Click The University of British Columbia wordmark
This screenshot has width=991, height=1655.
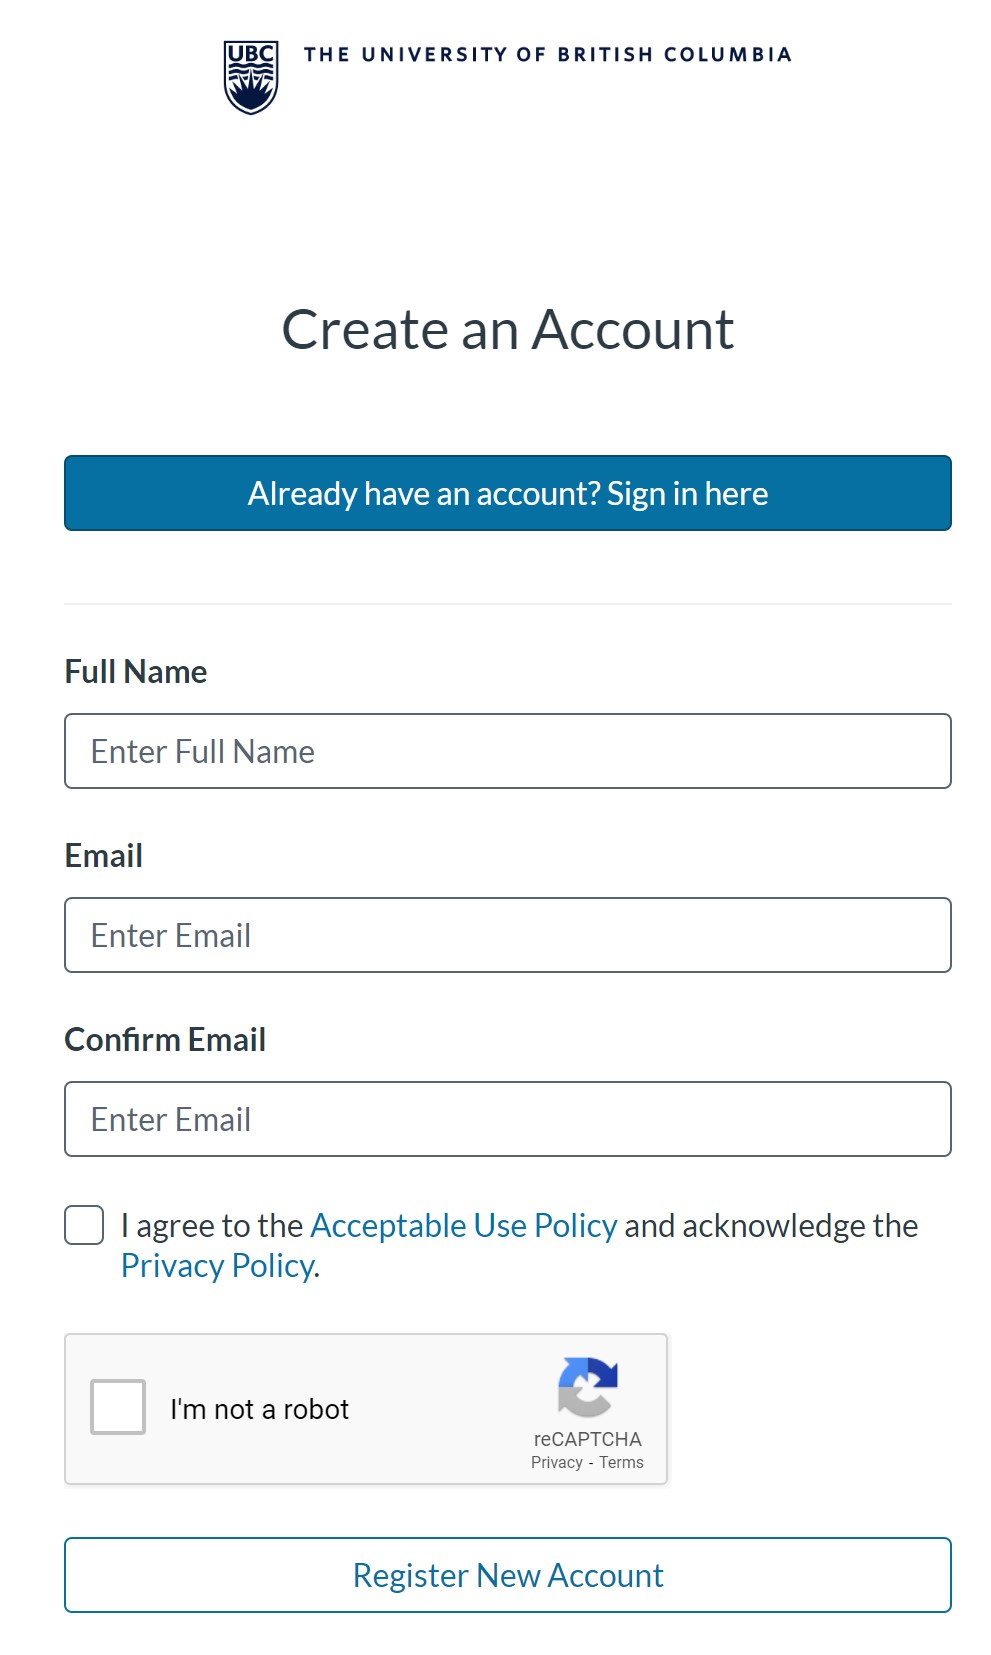coord(547,55)
